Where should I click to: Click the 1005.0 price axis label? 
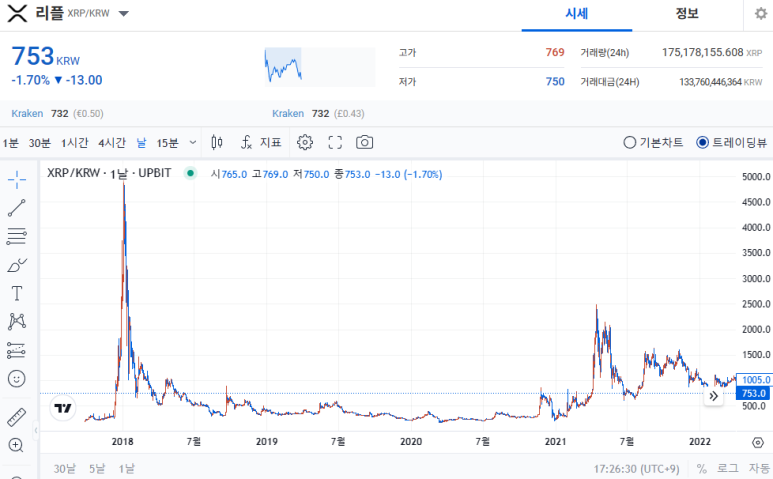[754, 380]
